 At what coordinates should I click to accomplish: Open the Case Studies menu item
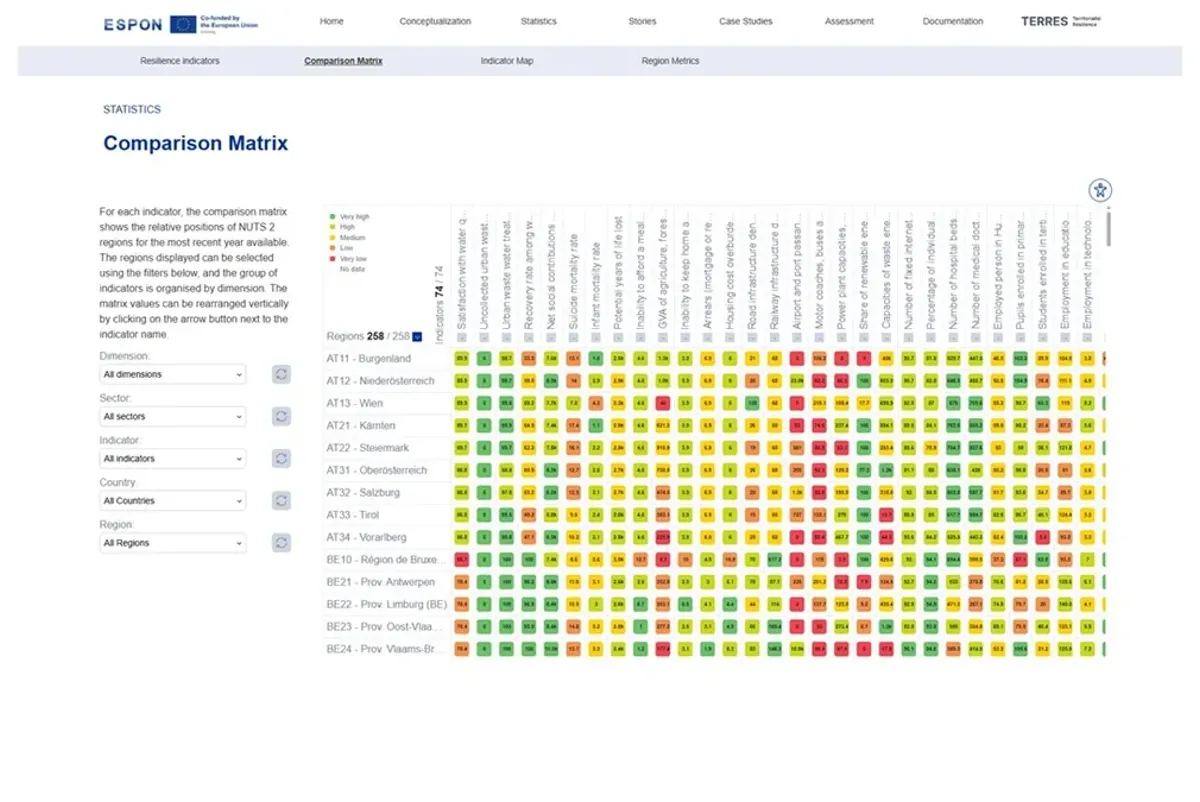745,21
